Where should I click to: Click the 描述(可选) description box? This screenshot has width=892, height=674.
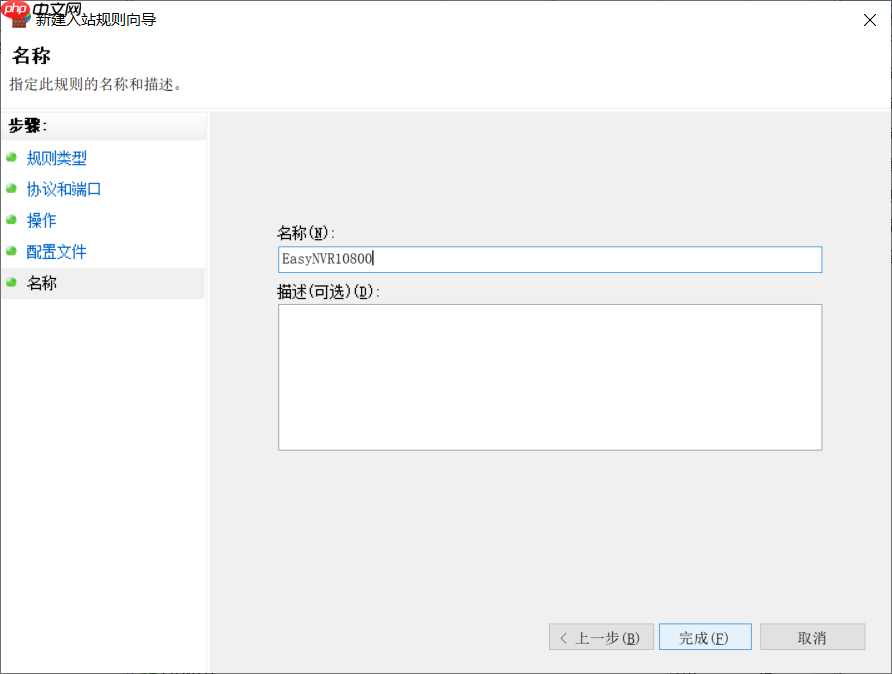(x=550, y=377)
